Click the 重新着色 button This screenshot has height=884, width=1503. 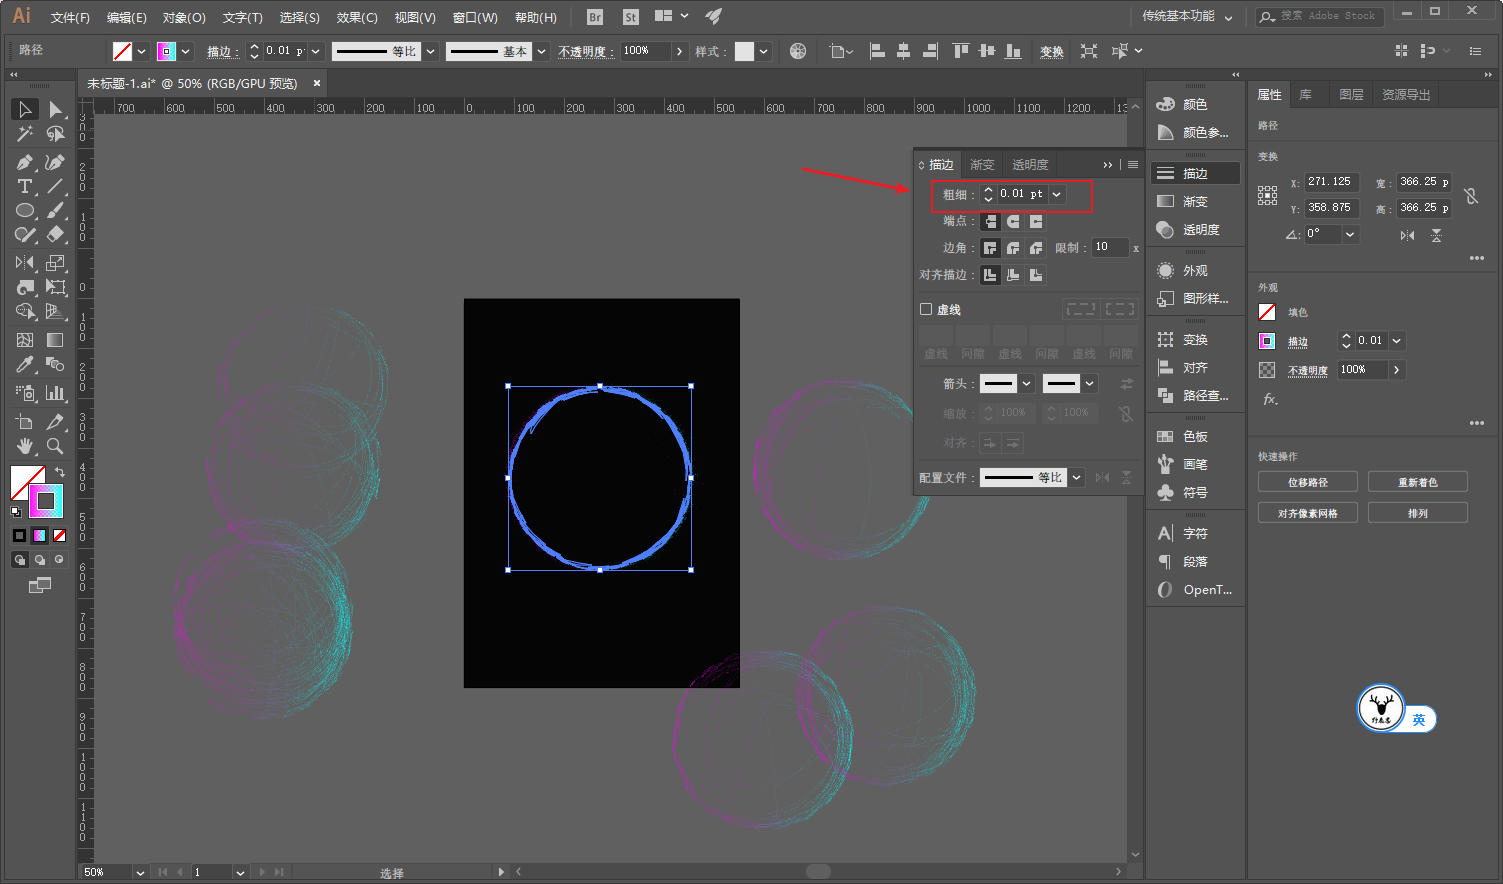pyautogui.click(x=1418, y=482)
